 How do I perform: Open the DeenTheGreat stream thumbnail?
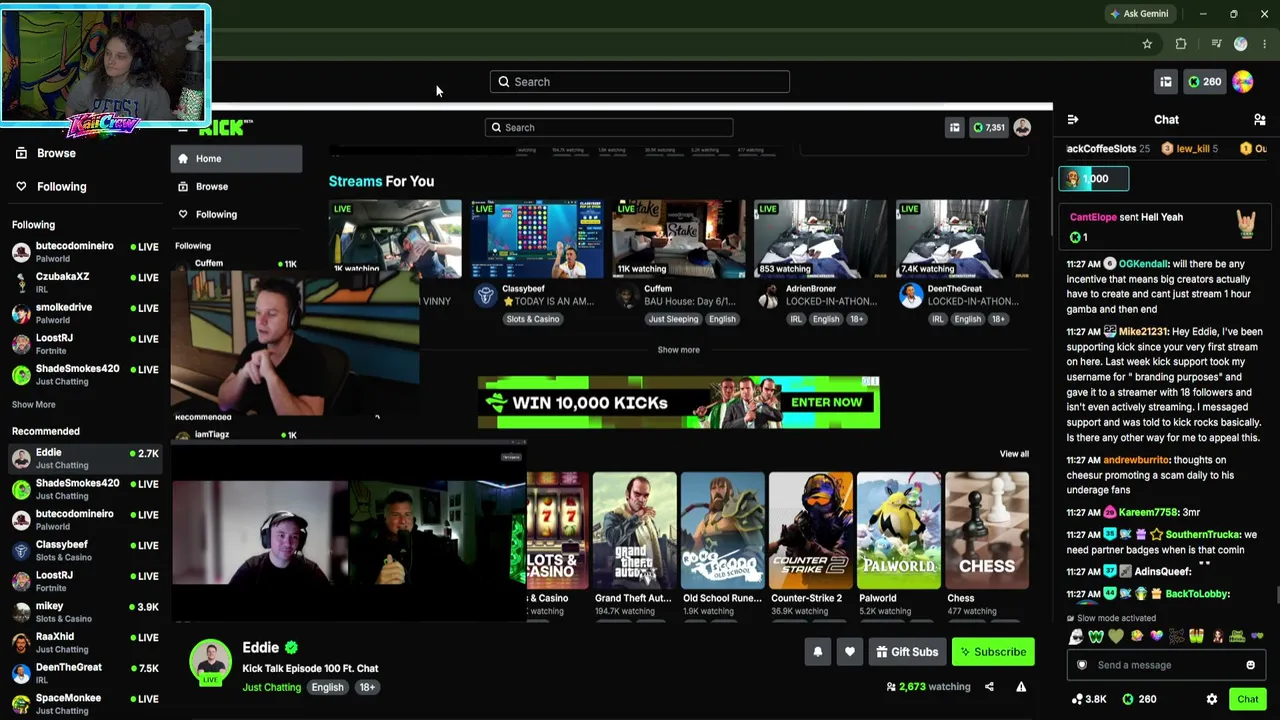coord(963,239)
